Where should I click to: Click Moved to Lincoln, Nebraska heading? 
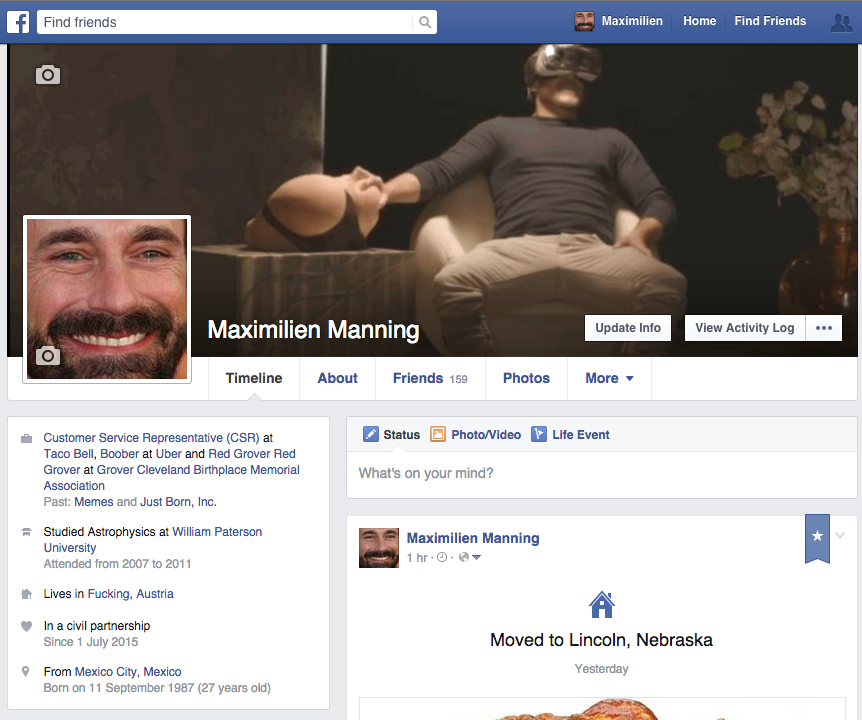(x=601, y=640)
